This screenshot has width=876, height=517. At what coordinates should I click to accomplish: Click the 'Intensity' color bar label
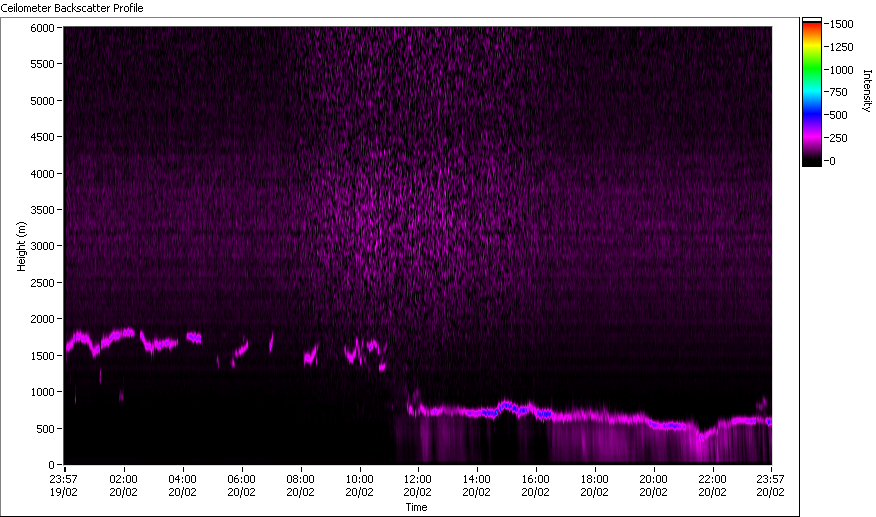867,91
